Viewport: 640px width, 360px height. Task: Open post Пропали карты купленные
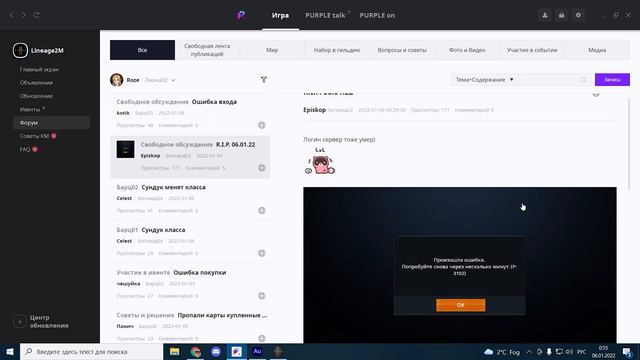point(222,315)
